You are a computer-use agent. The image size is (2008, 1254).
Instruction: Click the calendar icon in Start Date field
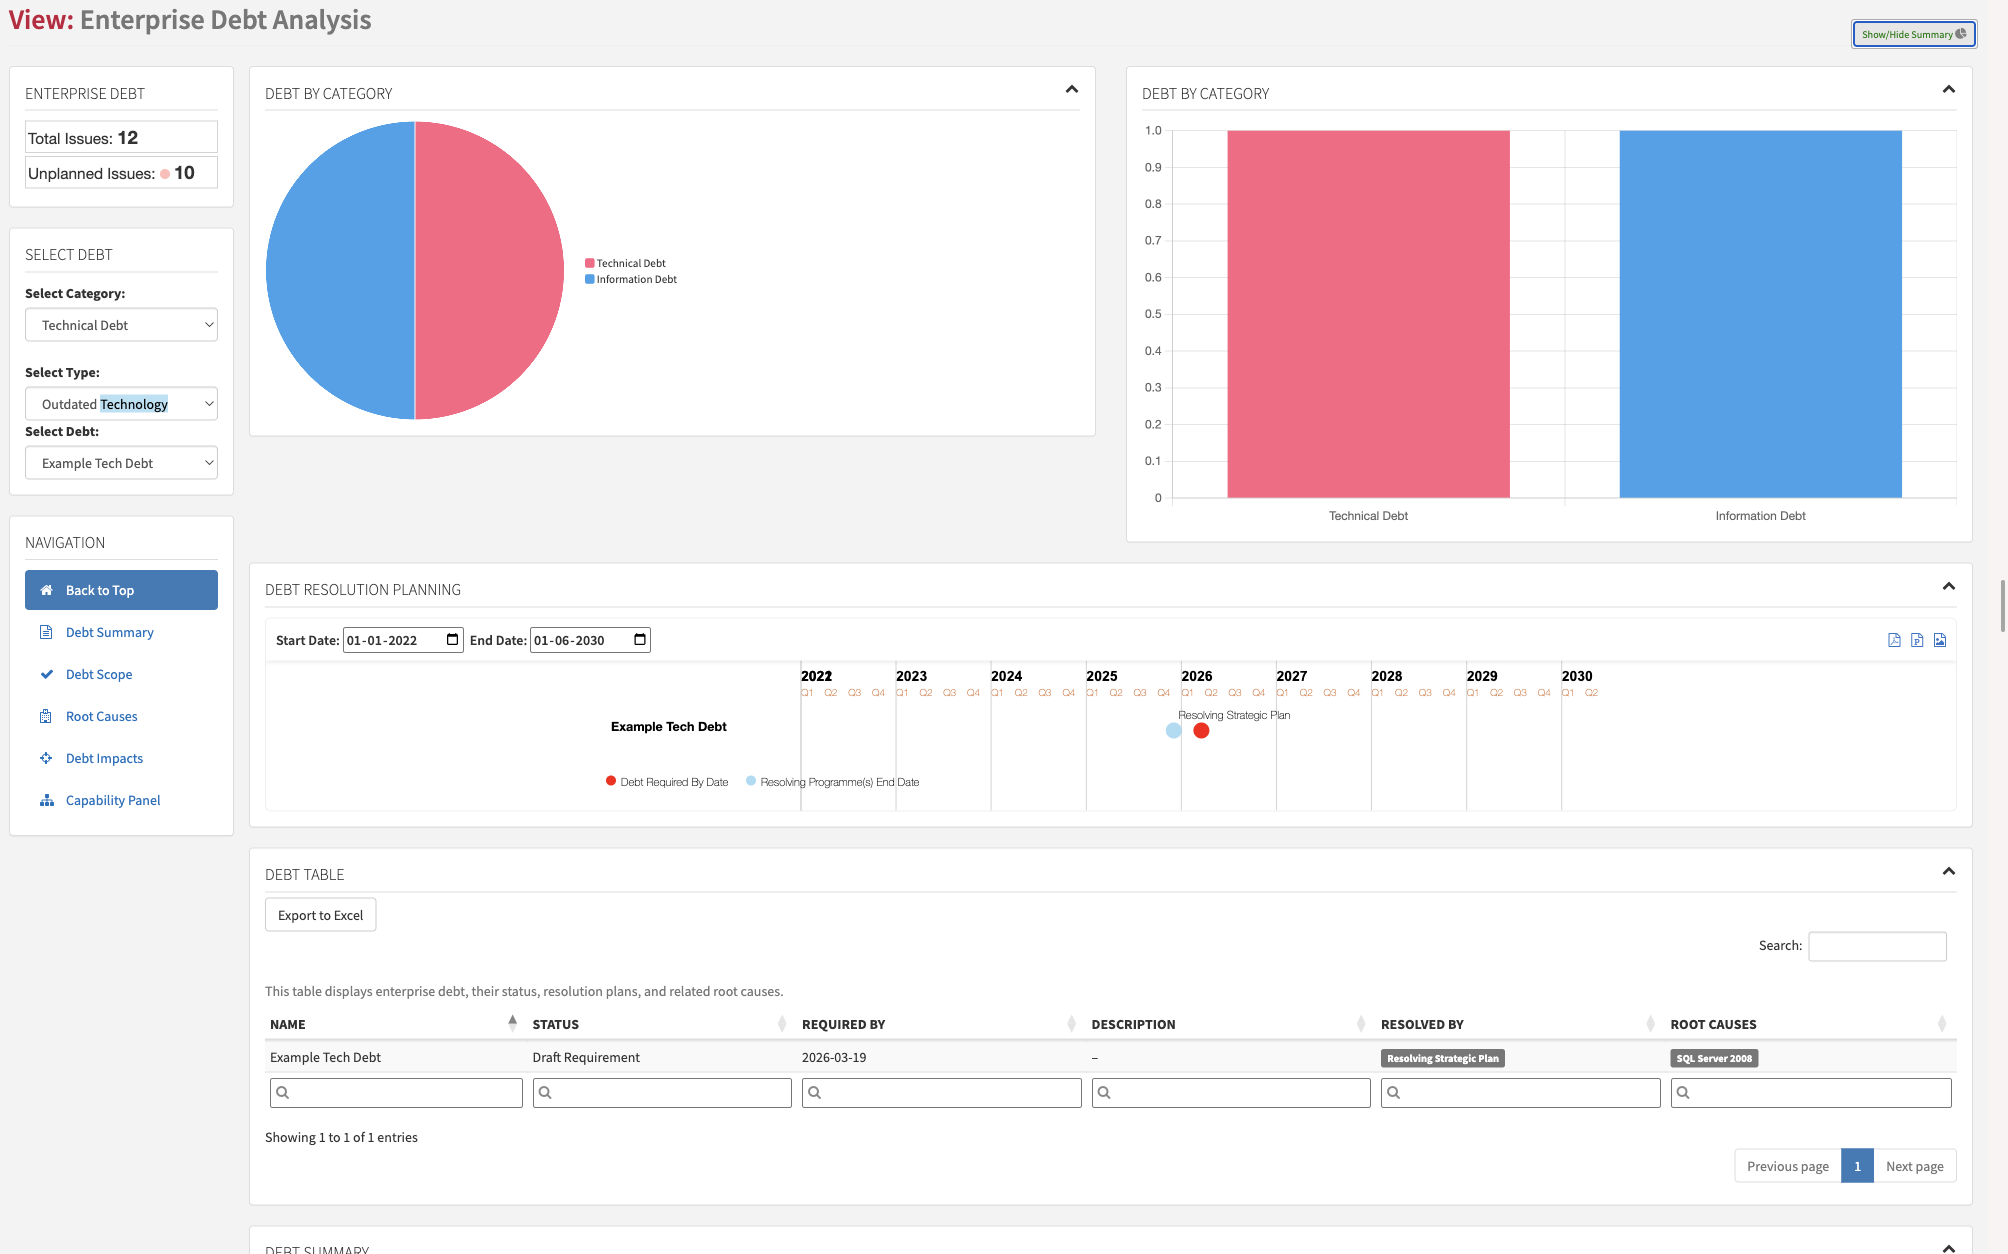click(x=452, y=640)
